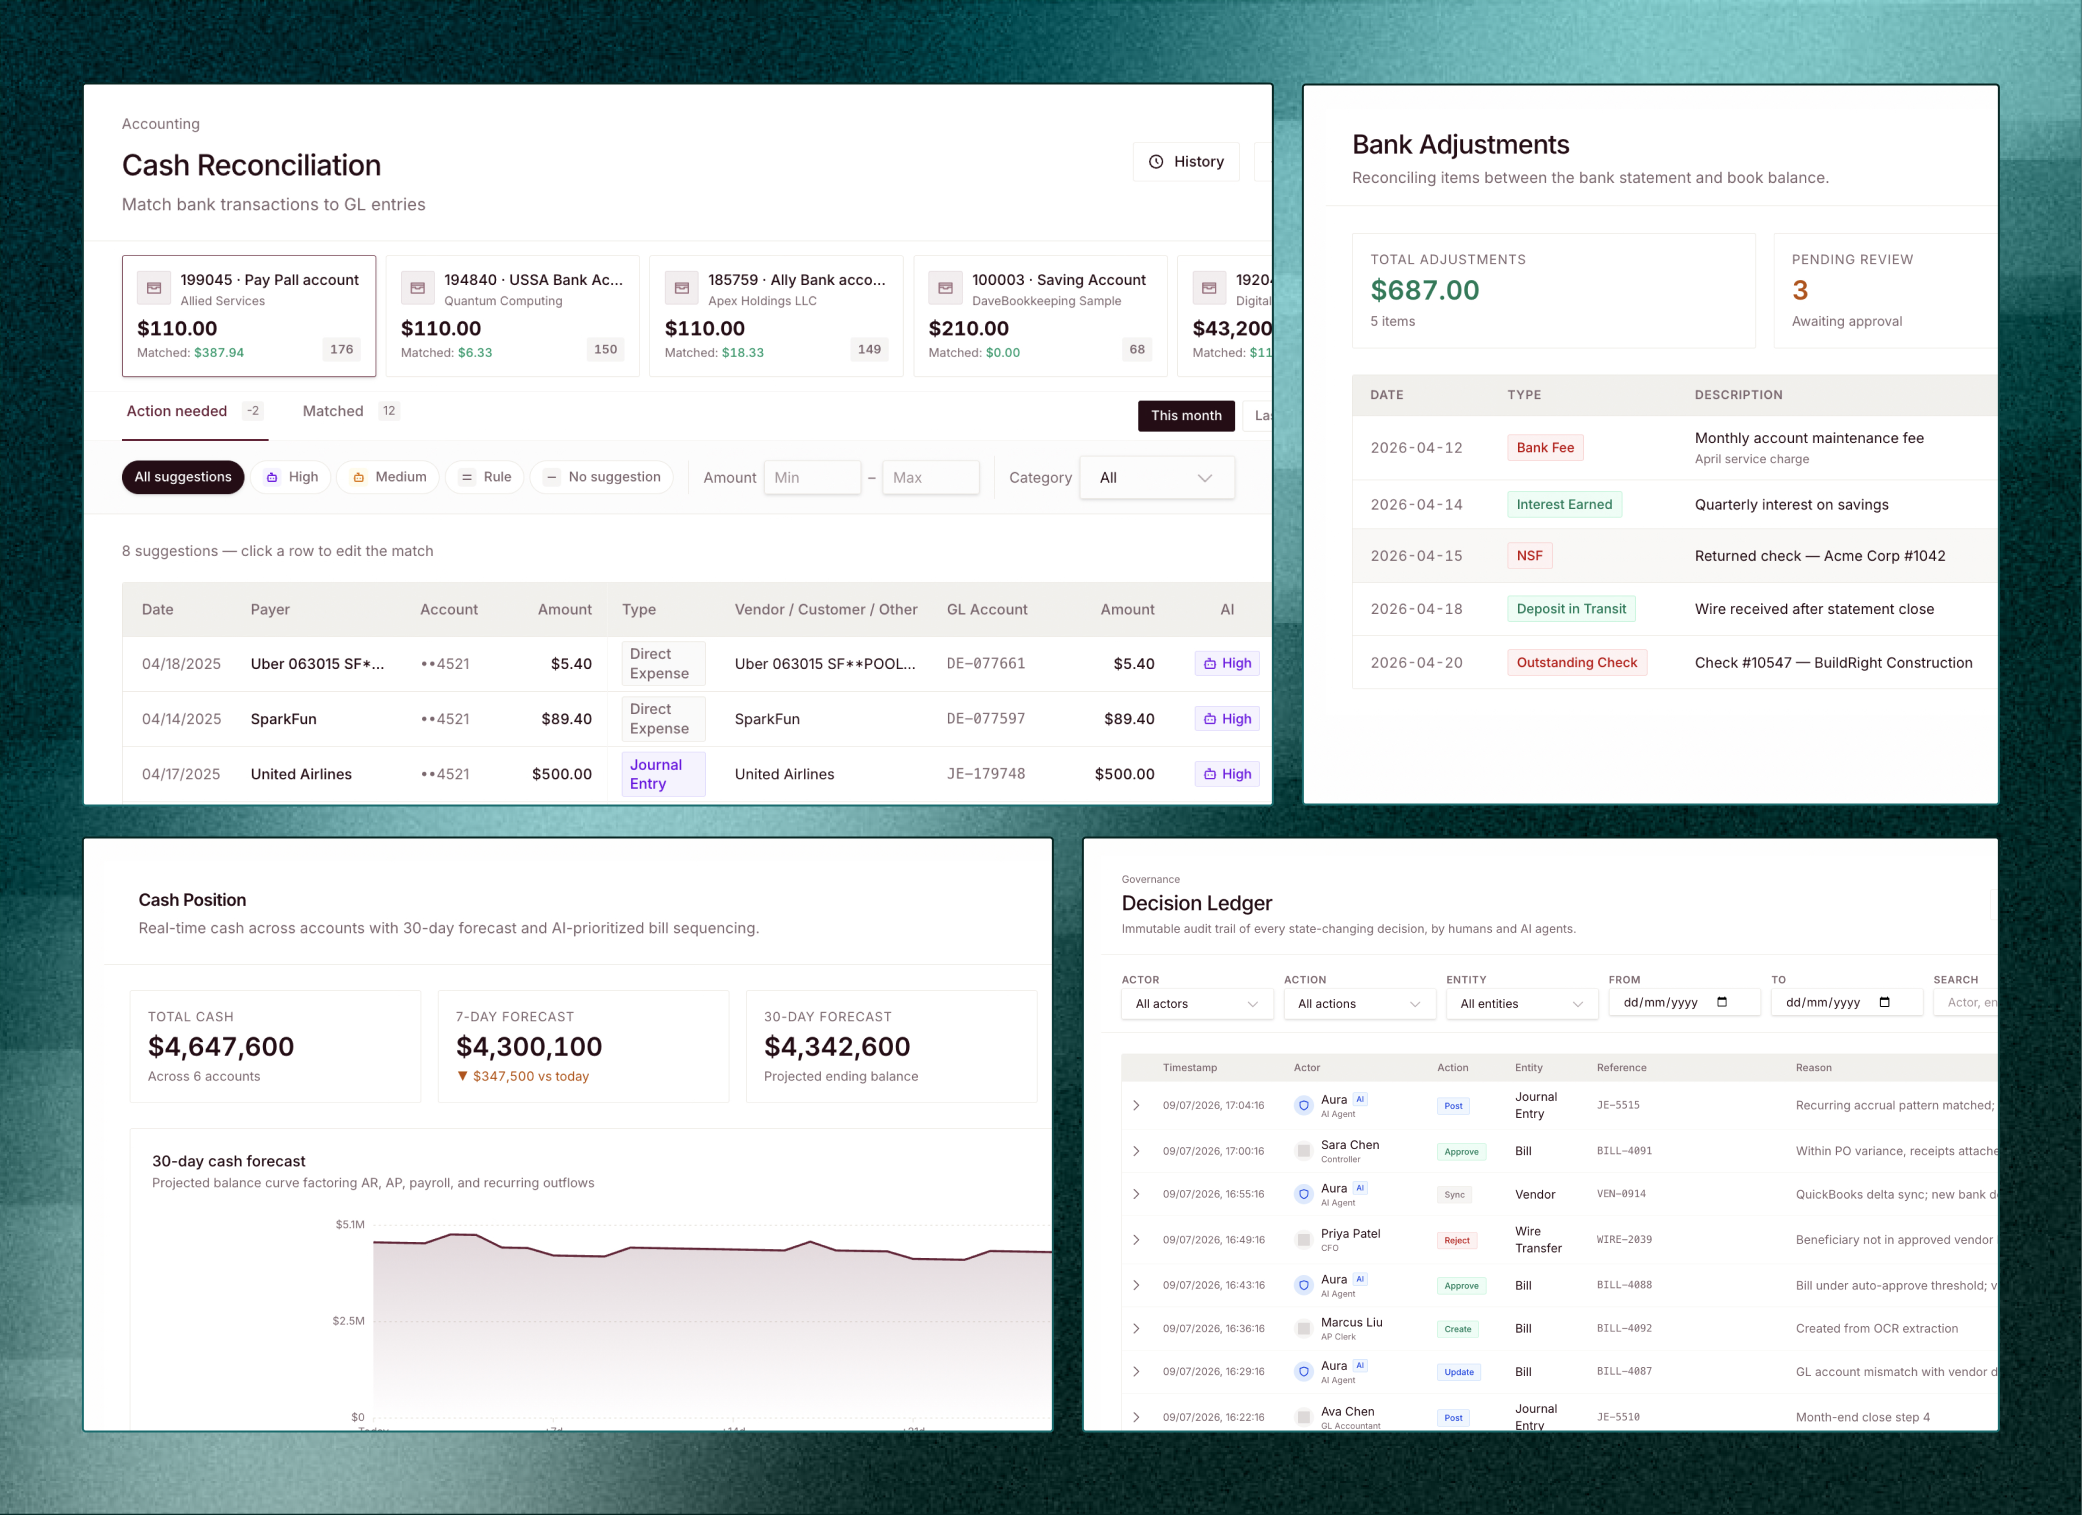Image resolution: width=2082 pixels, height=1516 pixels.
Task: Click the High AI badge on the SparkFun row
Action: click(1227, 719)
